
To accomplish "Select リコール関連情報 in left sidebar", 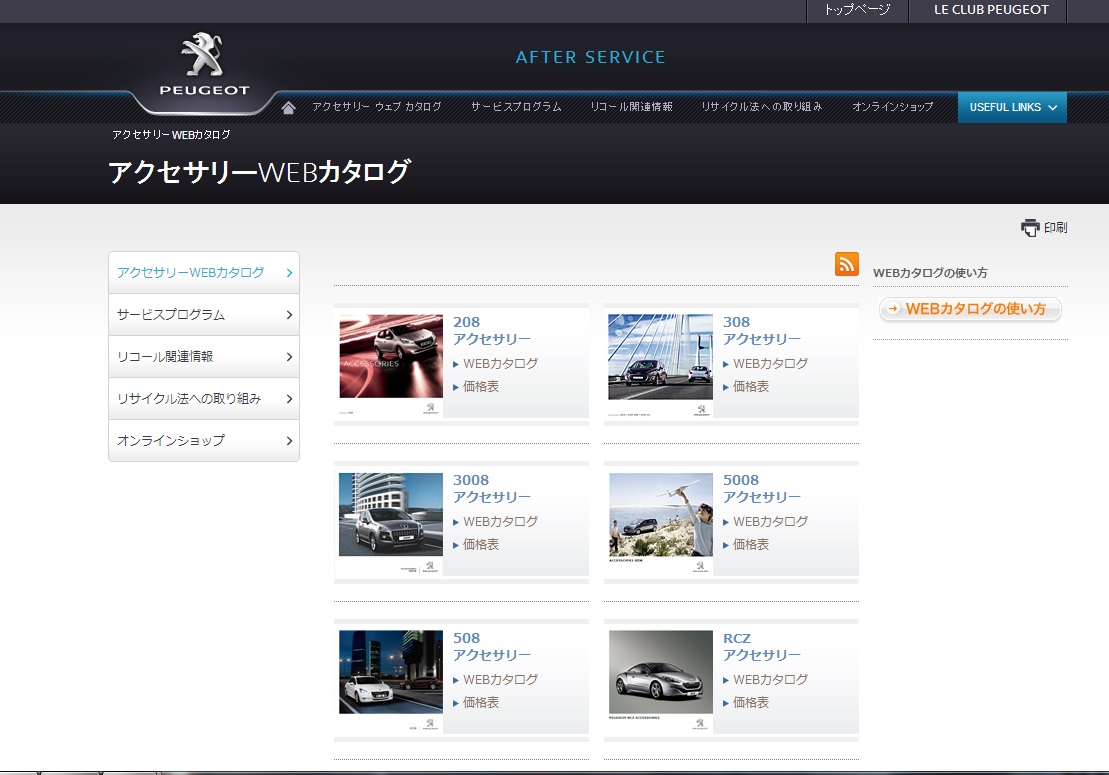I will coord(204,356).
